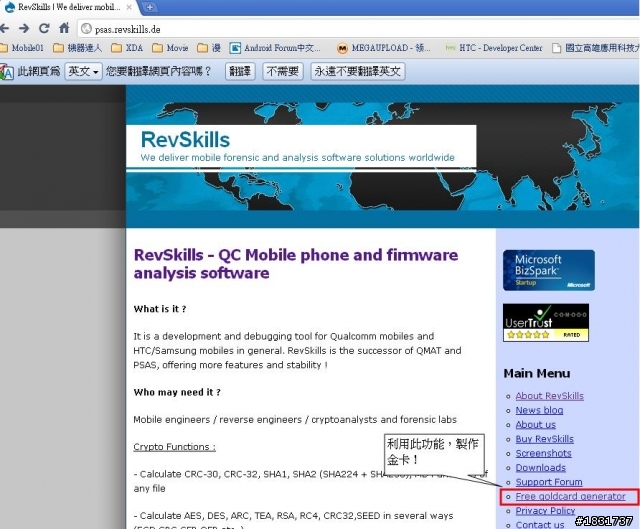Click the 'Main Menu' sidebar heading

coord(537,373)
